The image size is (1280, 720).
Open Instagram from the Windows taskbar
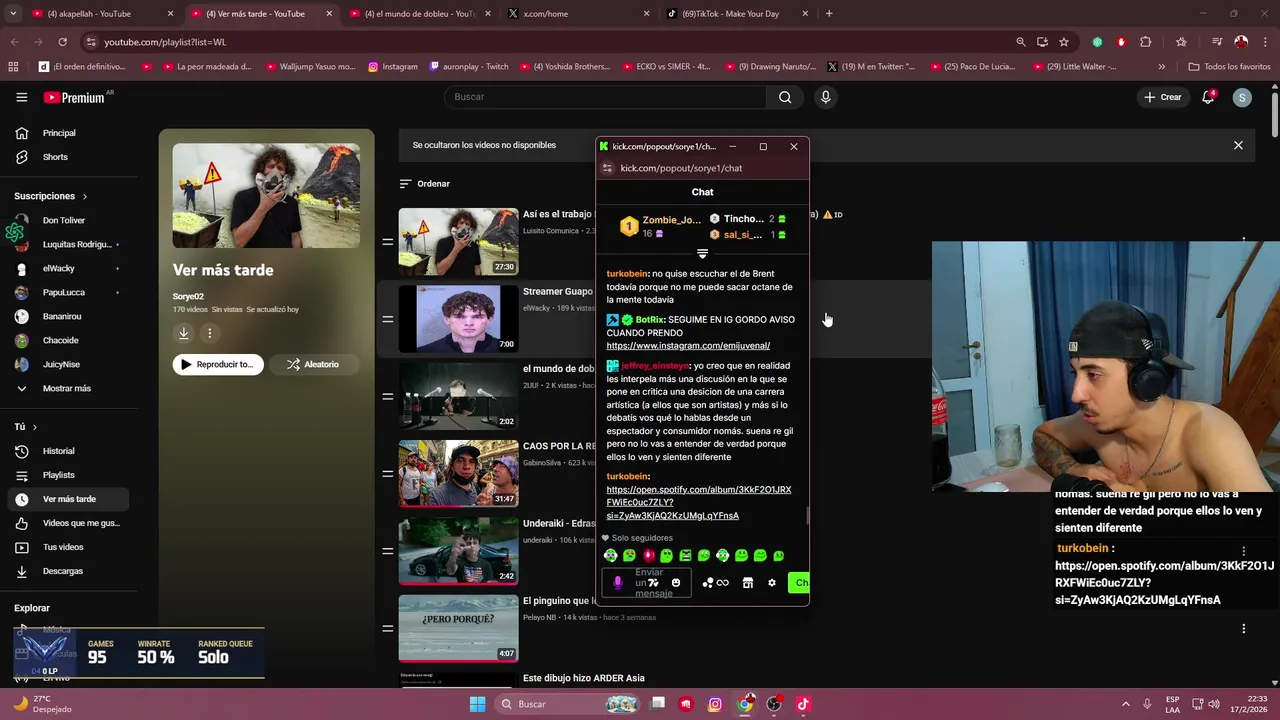715,704
